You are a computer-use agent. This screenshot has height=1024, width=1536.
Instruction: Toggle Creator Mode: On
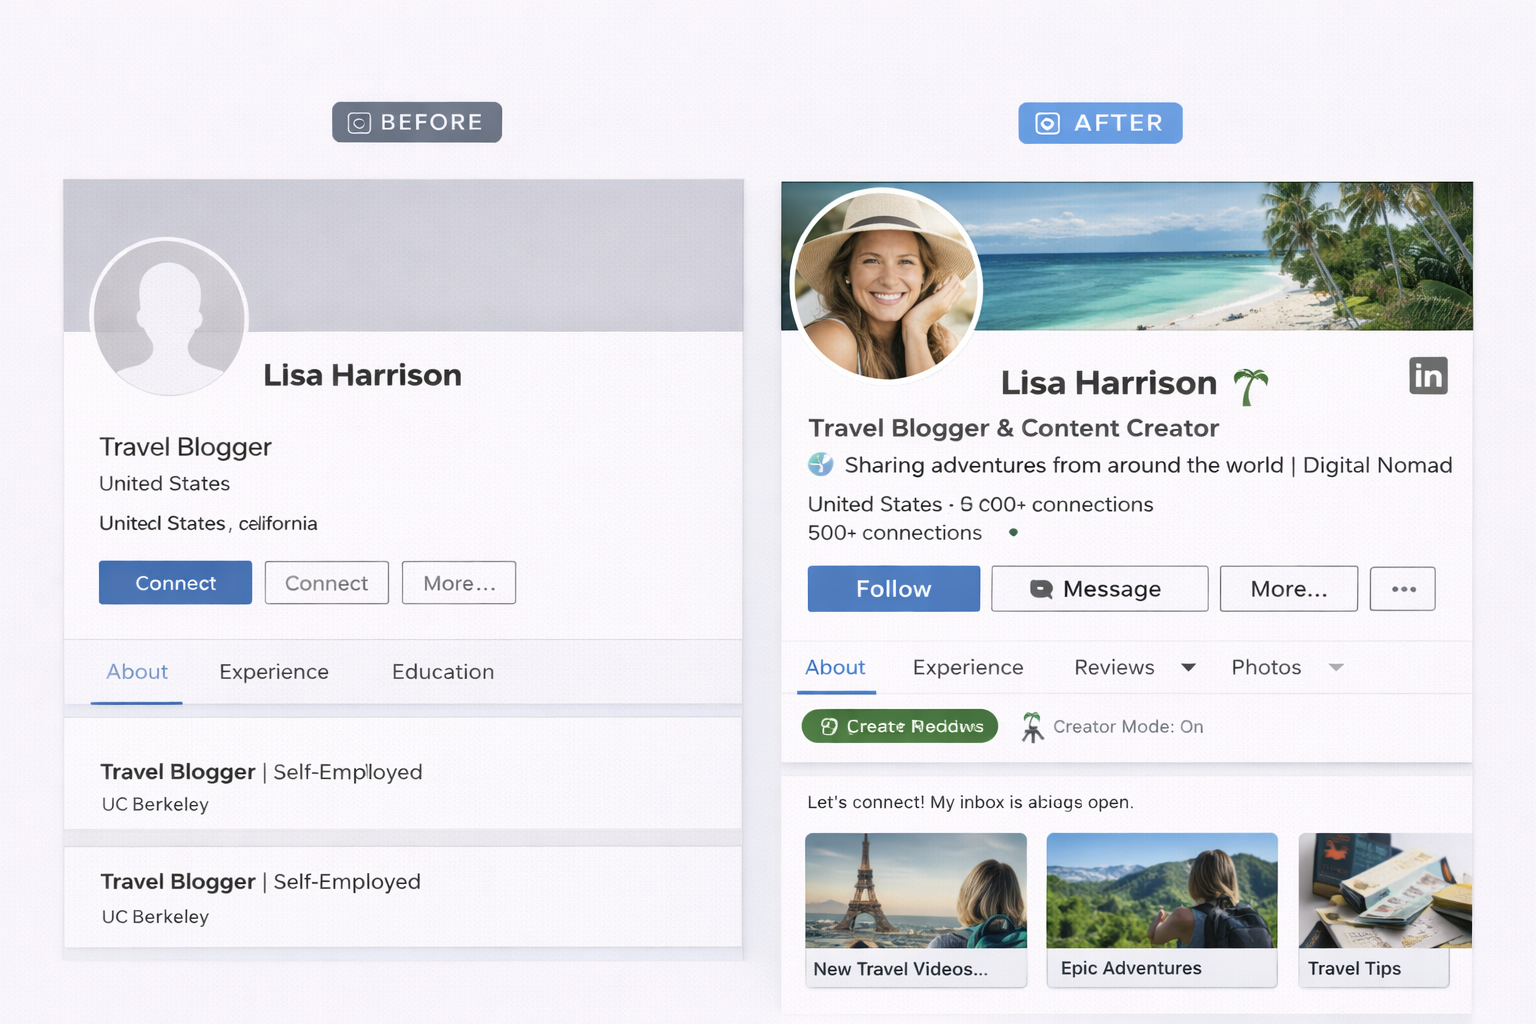click(1112, 727)
